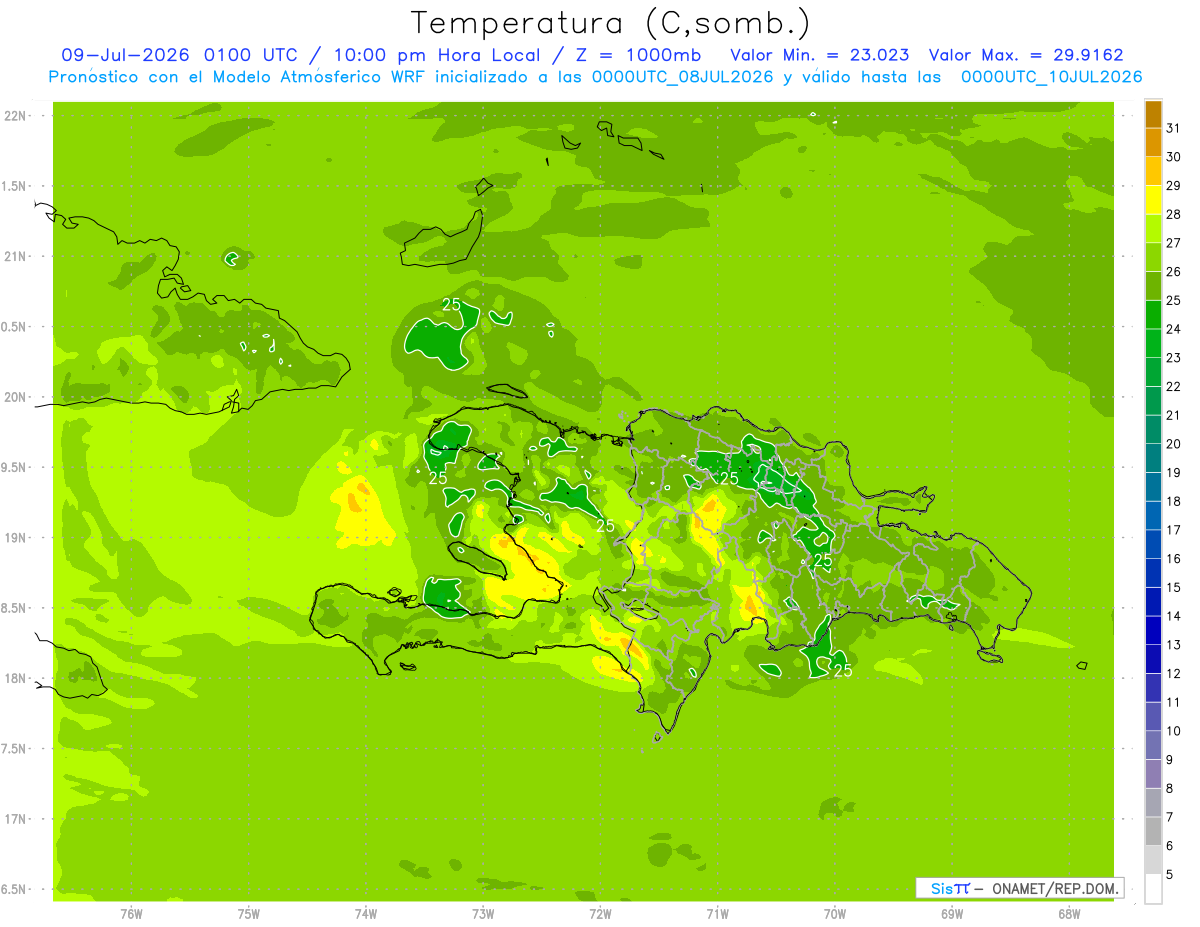Click the legend value 27
This screenshot has height=927, width=1200.
[x=1173, y=243]
